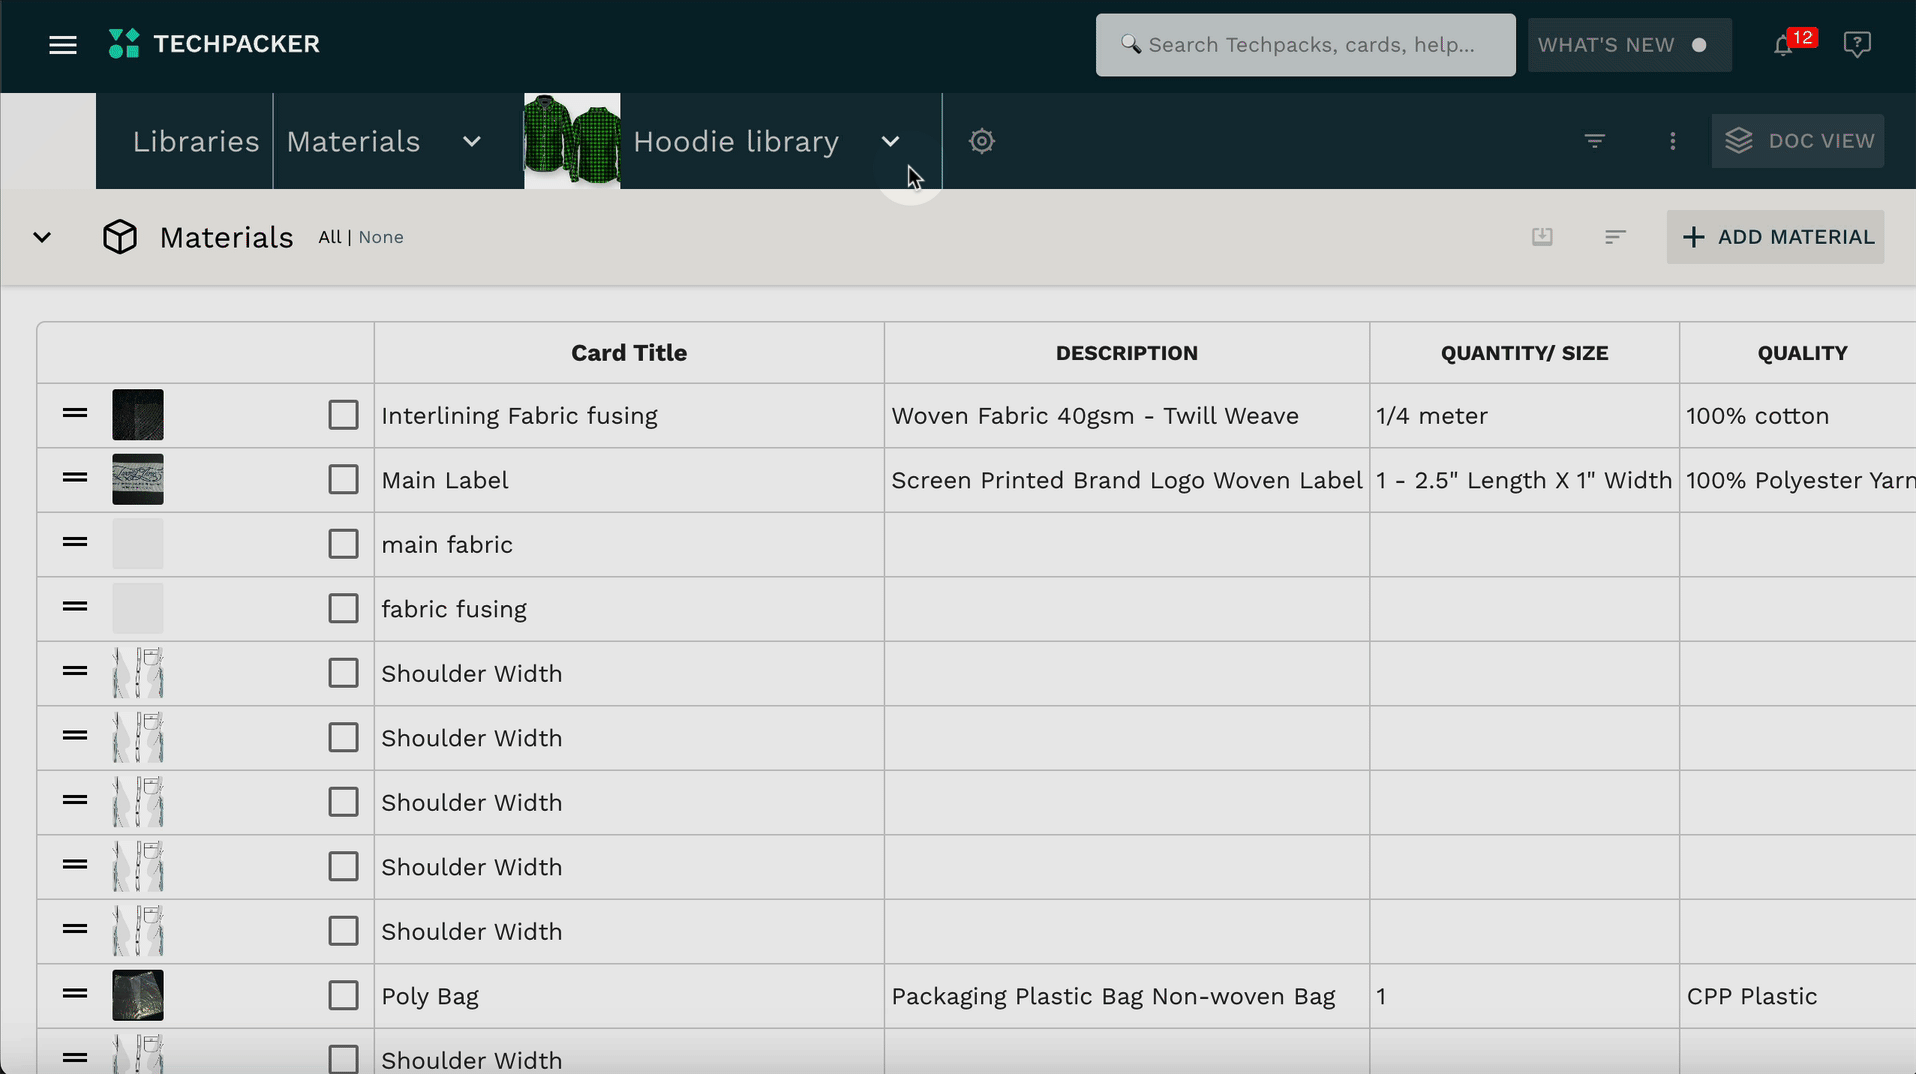Click the 'CPP Plastic' quality cell
This screenshot has height=1074, width=1916.
(x=1798, y=996)
